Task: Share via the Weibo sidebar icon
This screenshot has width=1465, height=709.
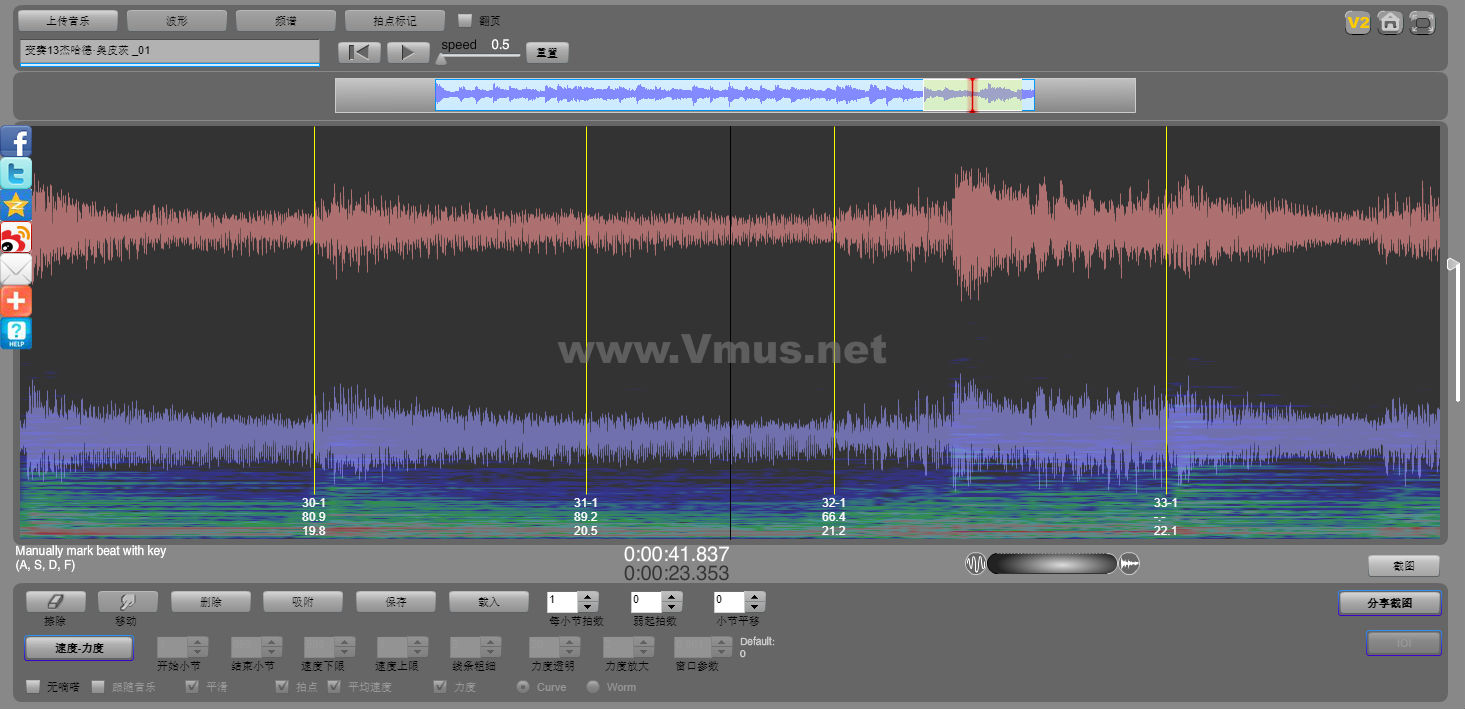Action: pyautogui.click(x=16, y=237)
